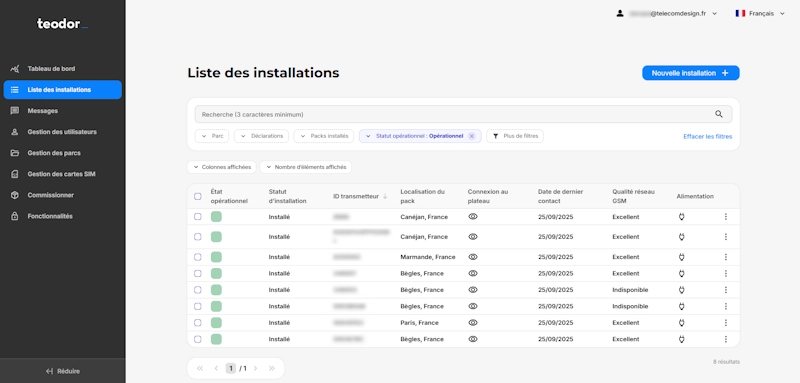Expand the Déclarations filter dropdown
The width and height of the screenshot is (800, 383).
click(x=262, y=136)
